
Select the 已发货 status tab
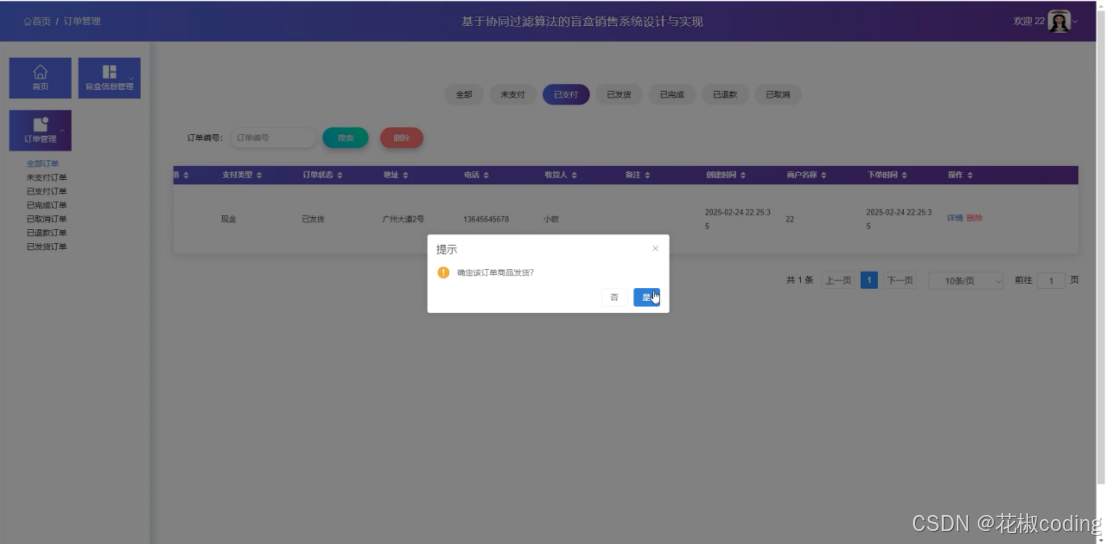(619, 95)
